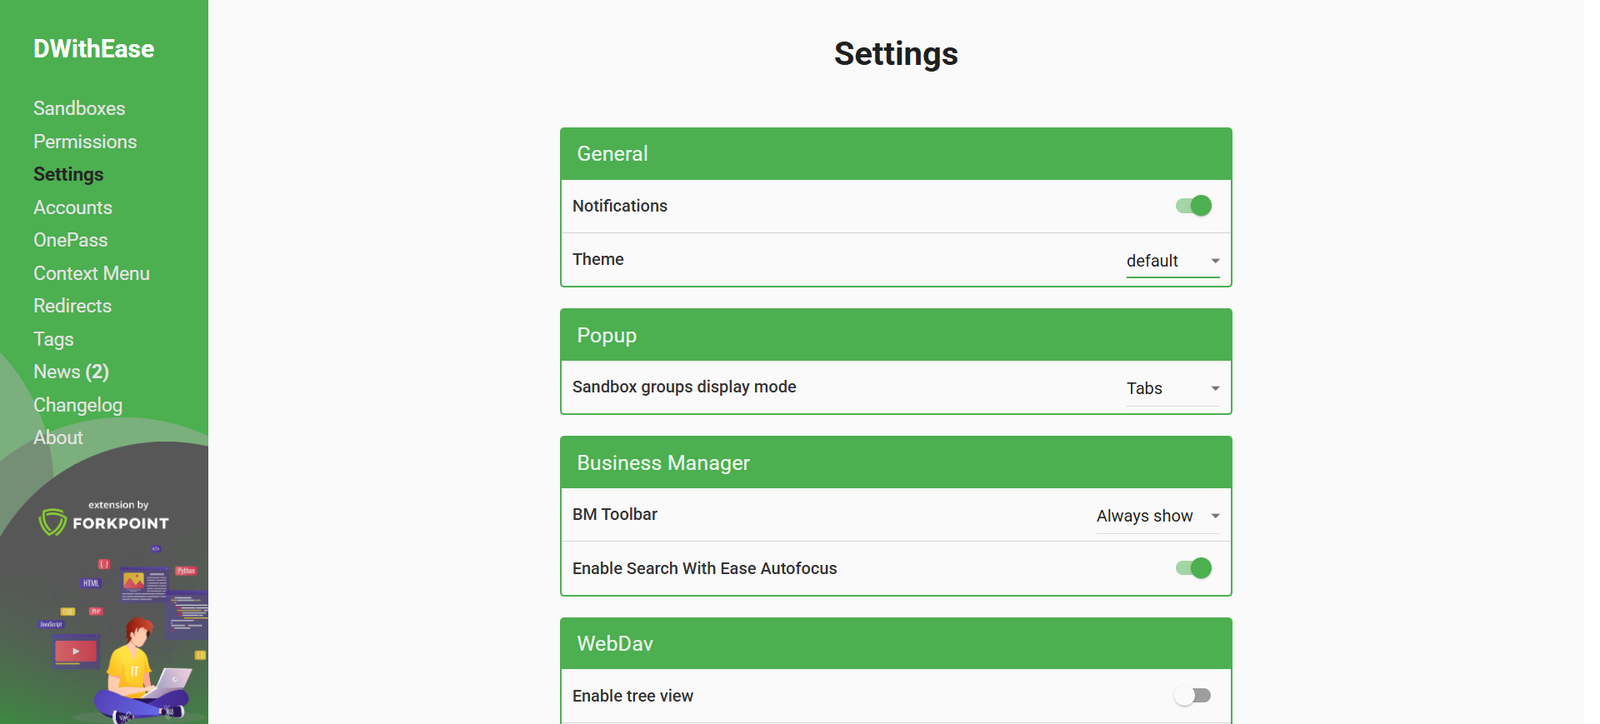Image resolution: width=1600 pixels, height=724 pixels.
Task: Open the About page
Action: [x=58, y=438]
